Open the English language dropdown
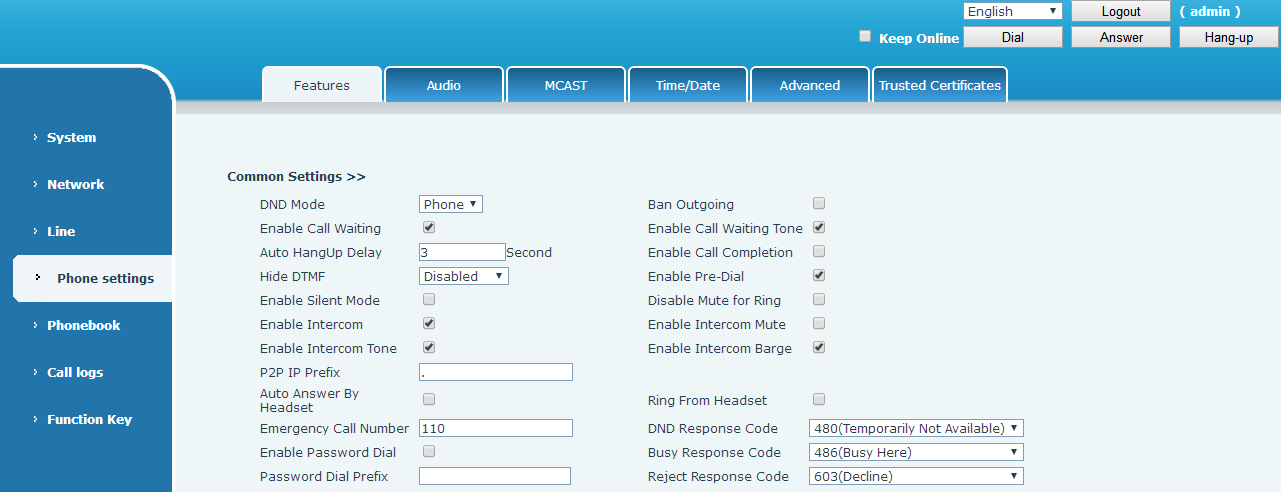The height and width of the screenshot is (492, 1281). 1012,12
